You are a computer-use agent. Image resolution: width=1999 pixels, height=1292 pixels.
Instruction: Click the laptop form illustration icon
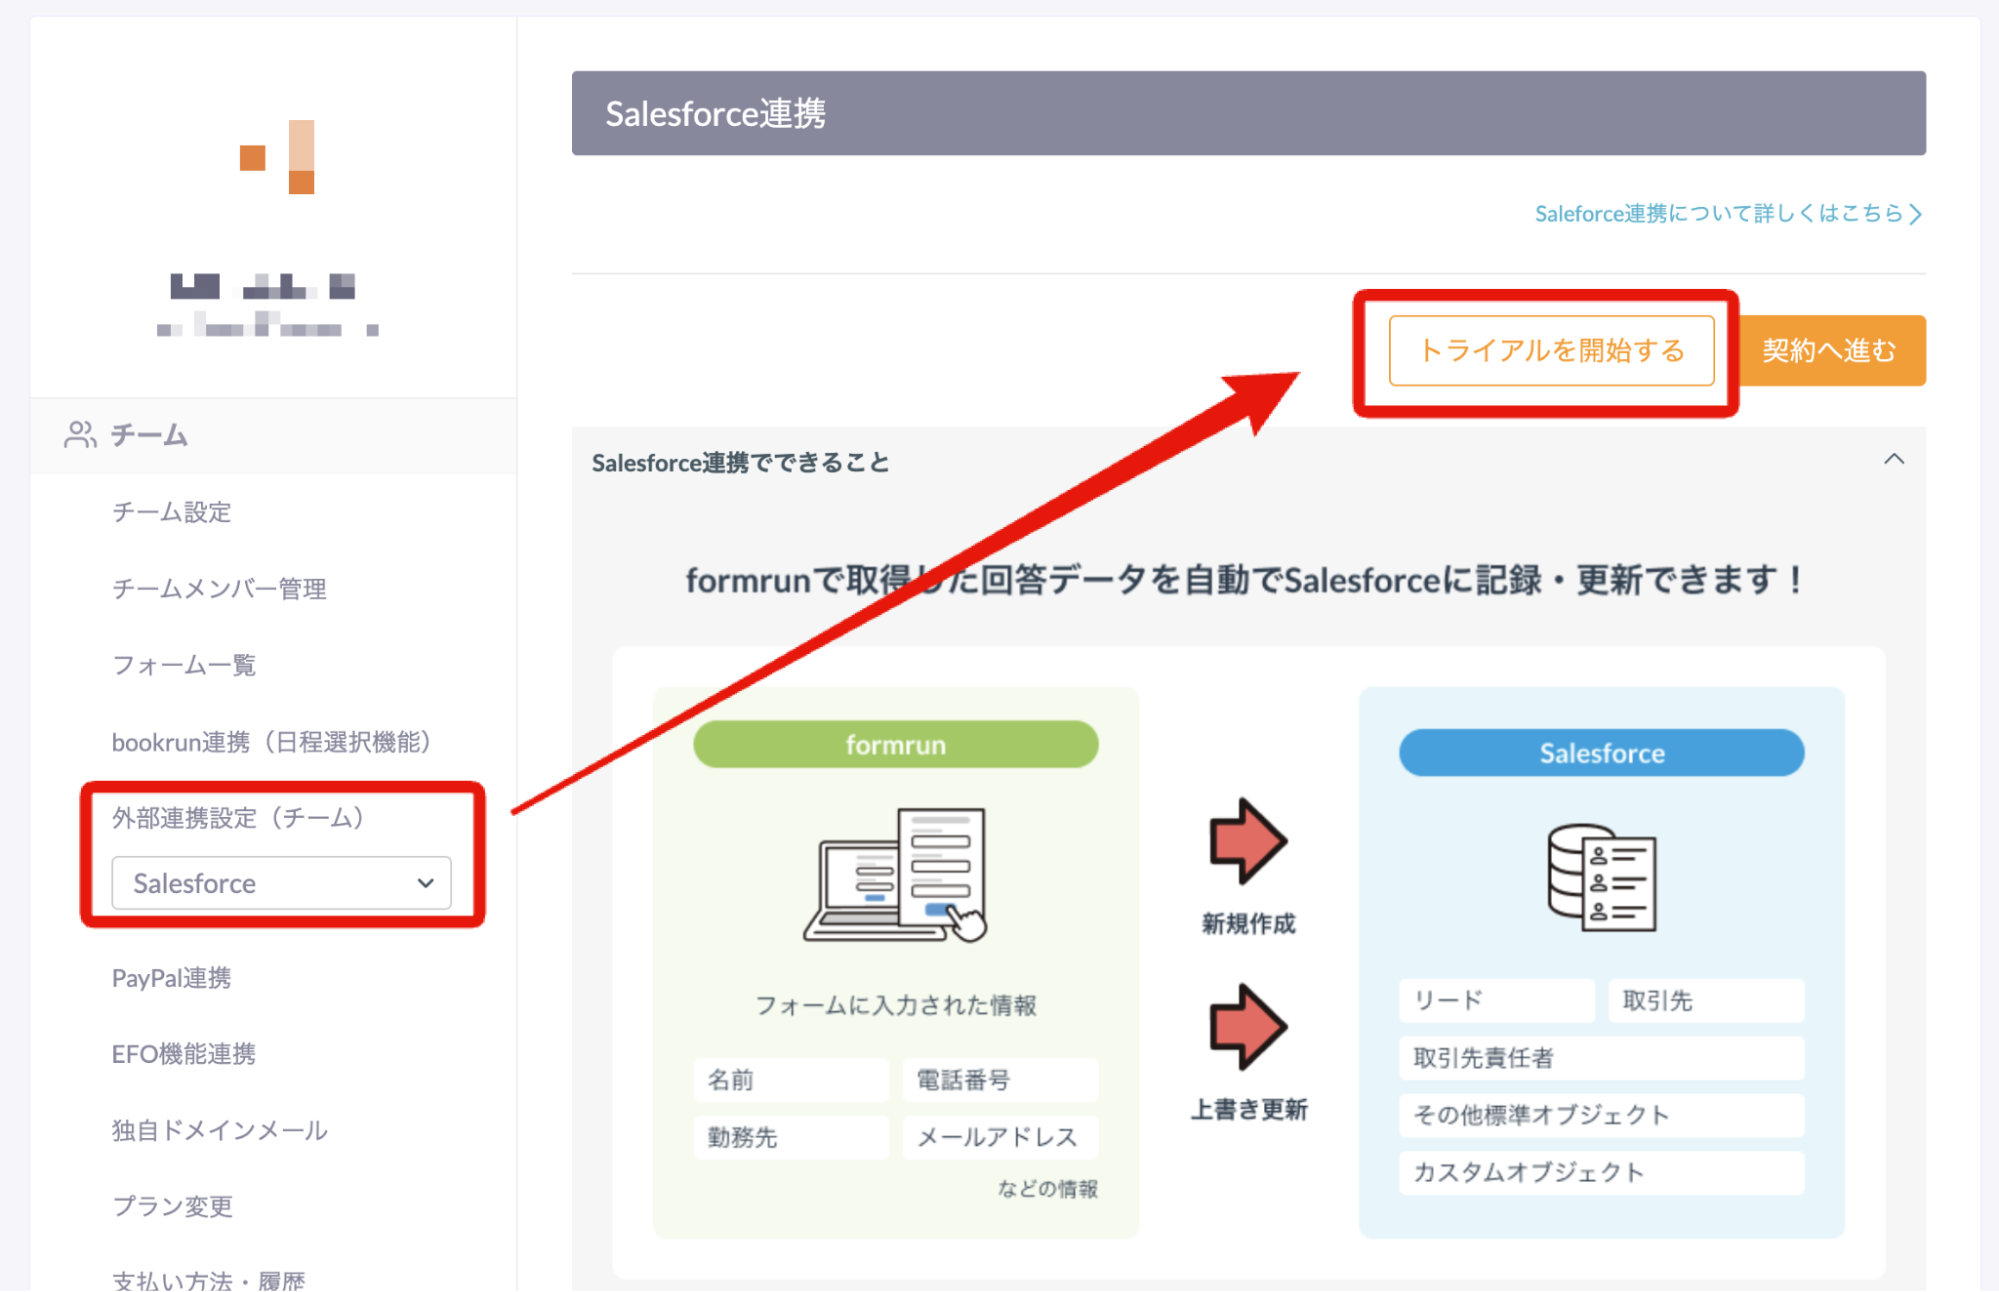(x=895, y=875)
